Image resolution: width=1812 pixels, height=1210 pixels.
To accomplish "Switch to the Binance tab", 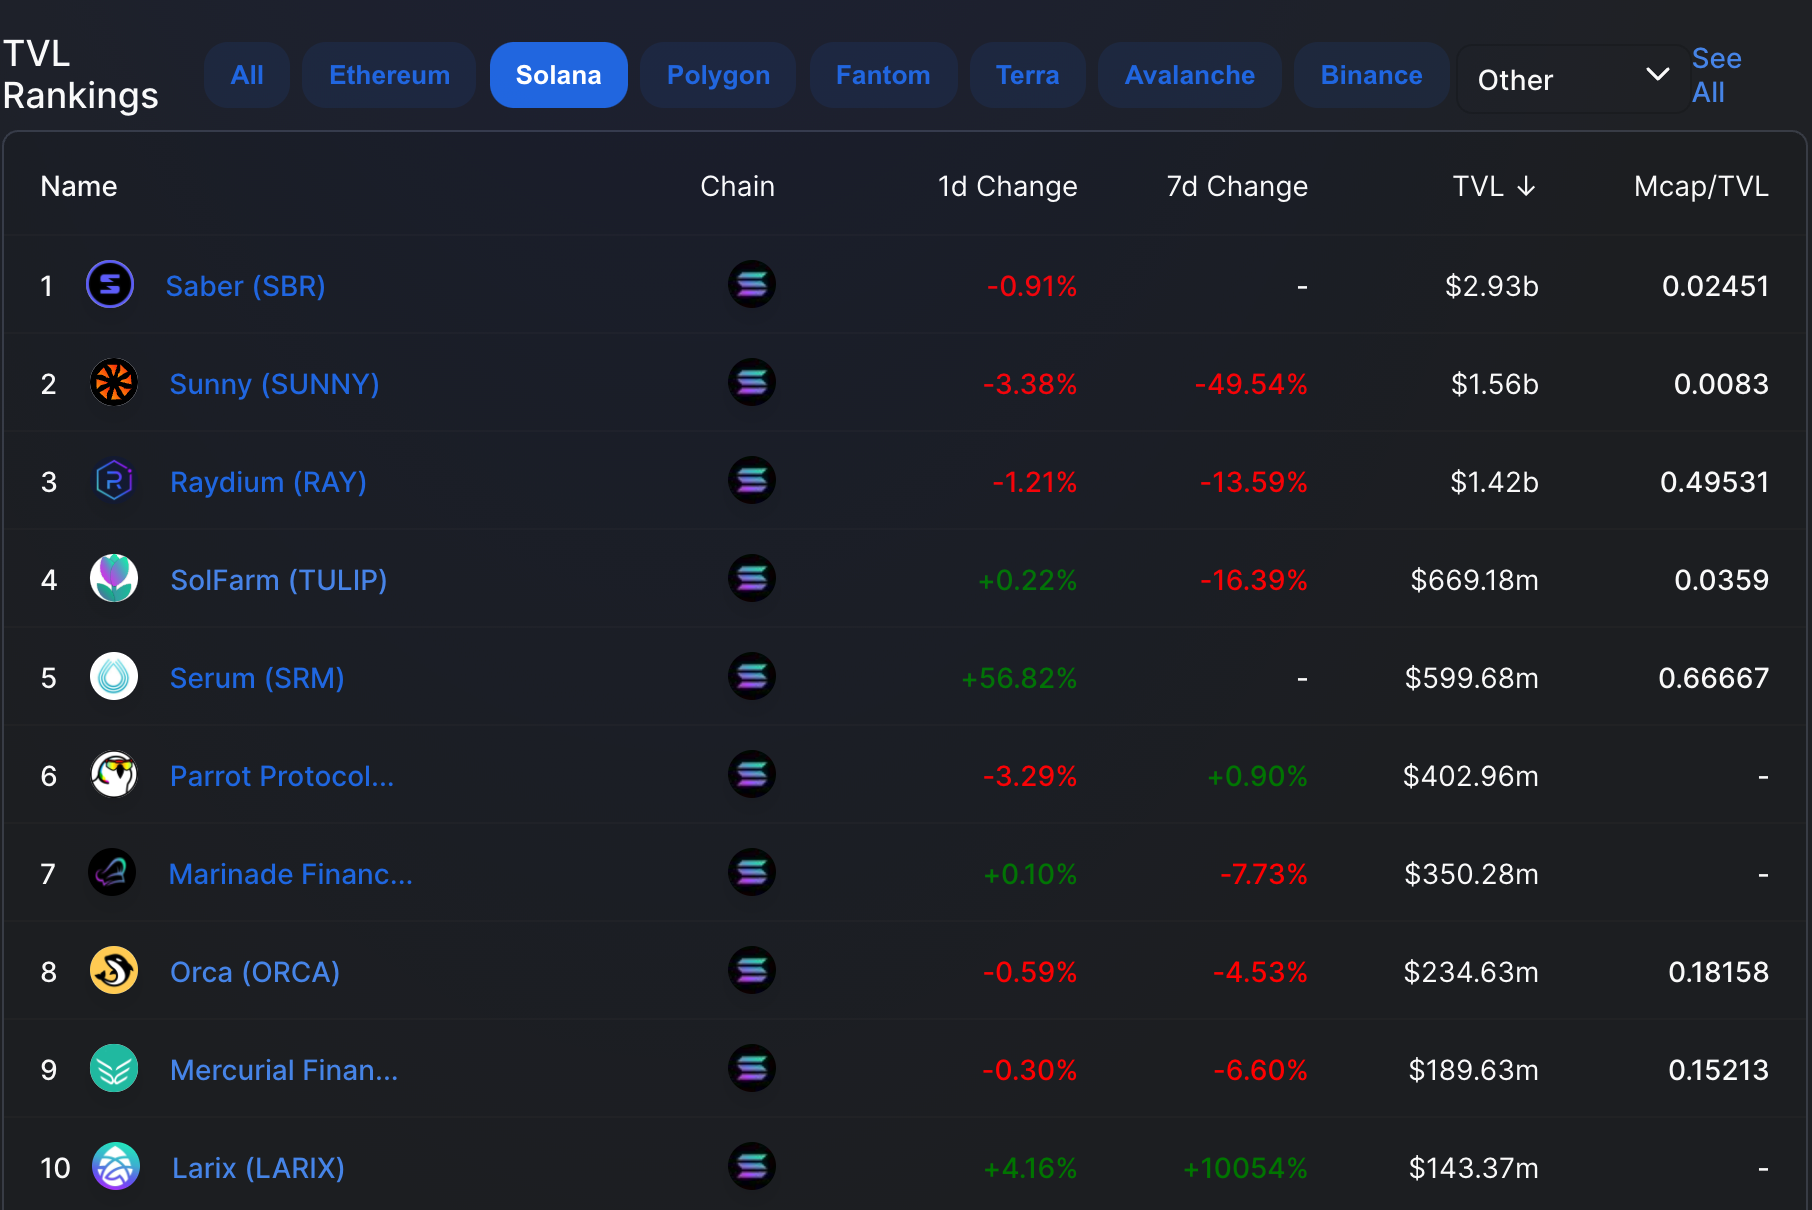I will [1372, 75].
